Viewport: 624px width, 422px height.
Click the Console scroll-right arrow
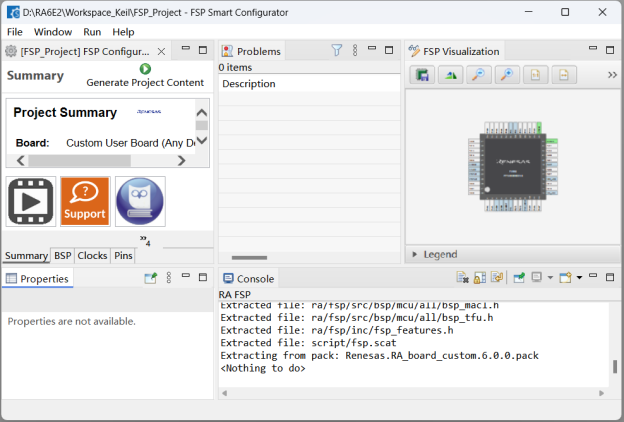point(601,393)
